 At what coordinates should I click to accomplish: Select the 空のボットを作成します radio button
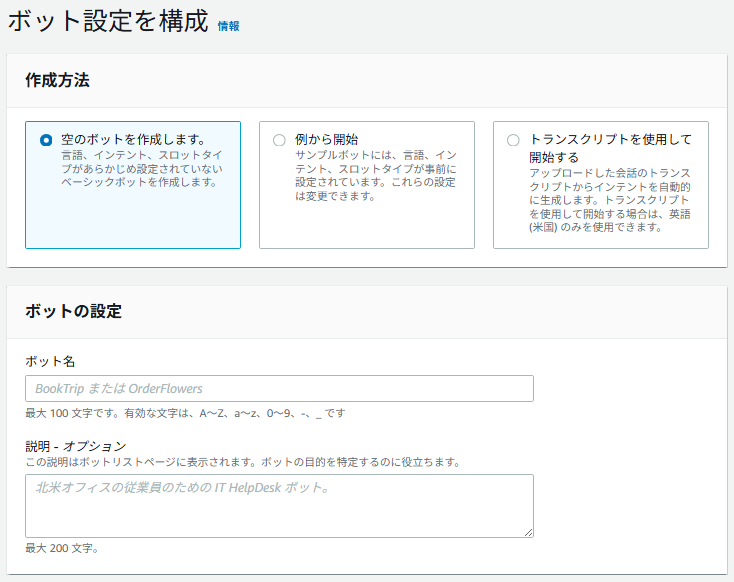[x=46, y=140]
